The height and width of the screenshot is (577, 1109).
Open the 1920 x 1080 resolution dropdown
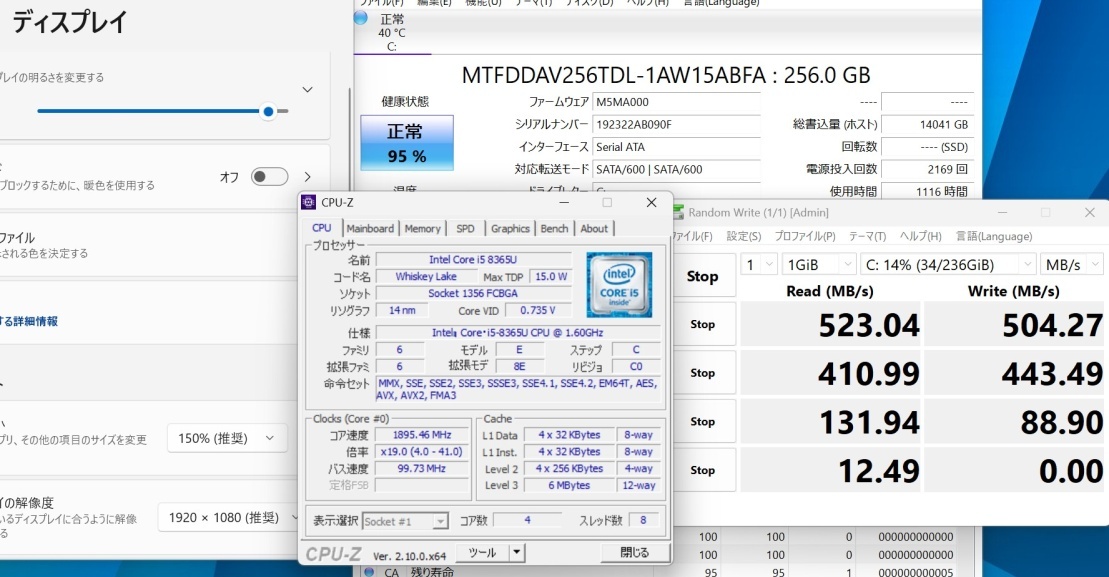[227, 517]
